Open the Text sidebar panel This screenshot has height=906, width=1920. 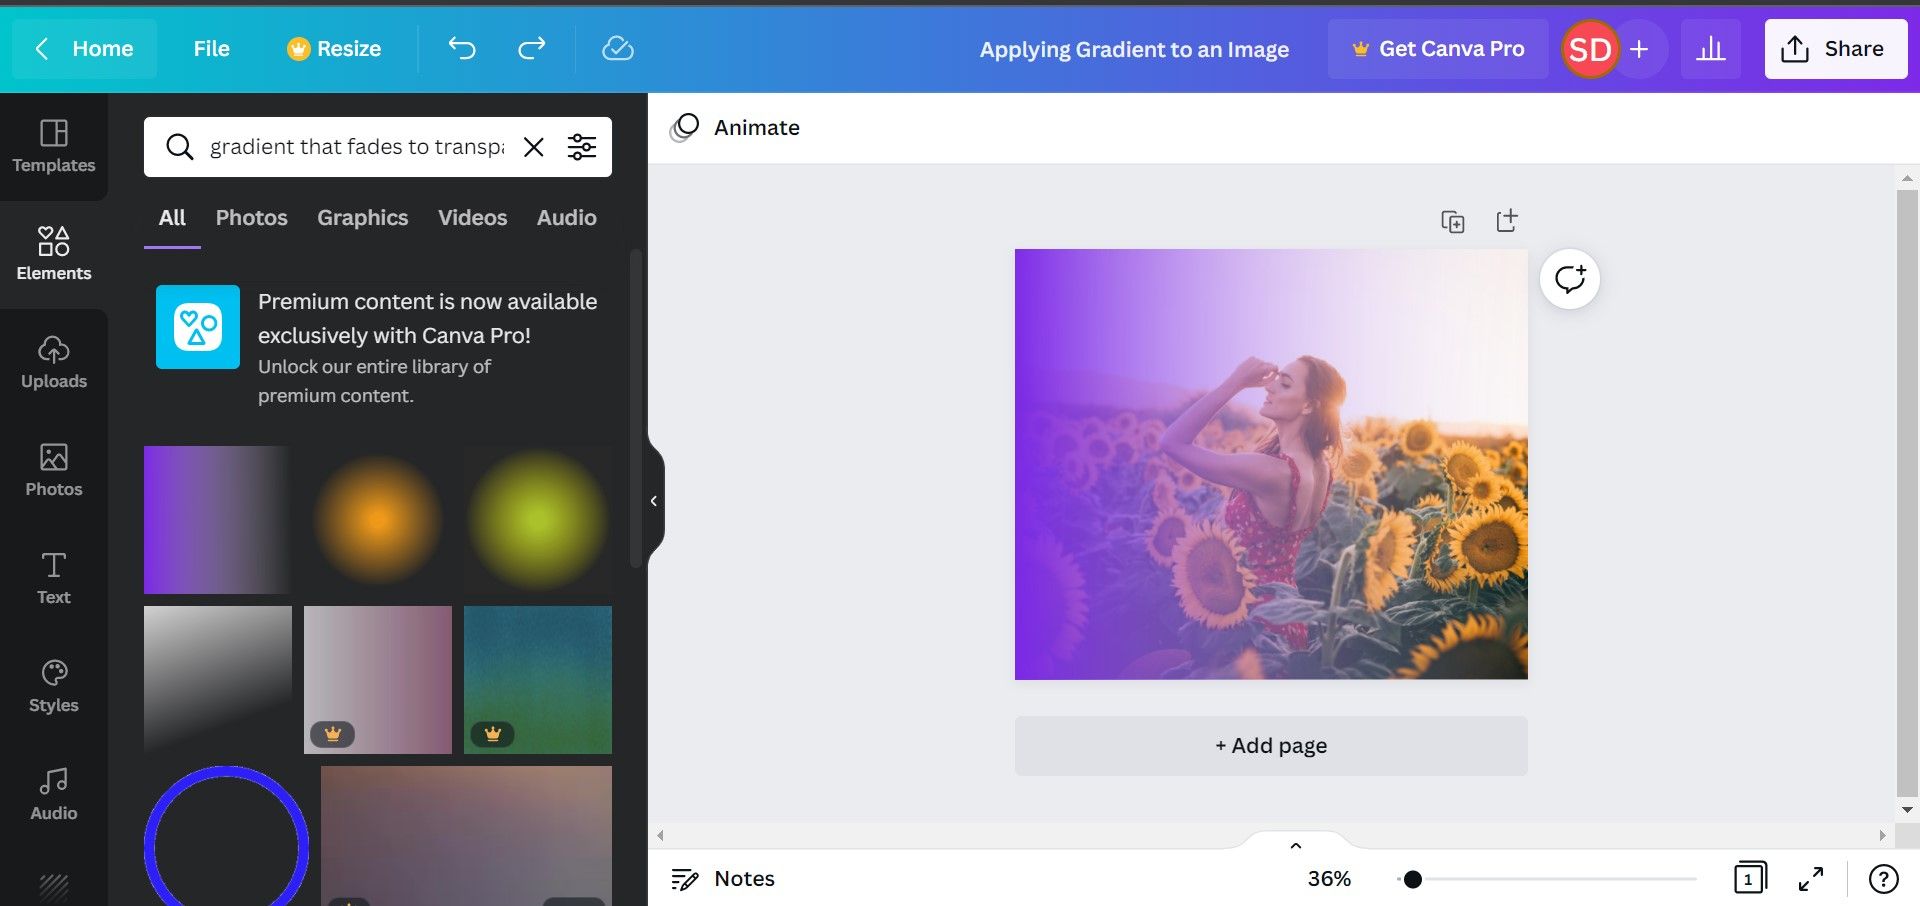coord(54,579)
